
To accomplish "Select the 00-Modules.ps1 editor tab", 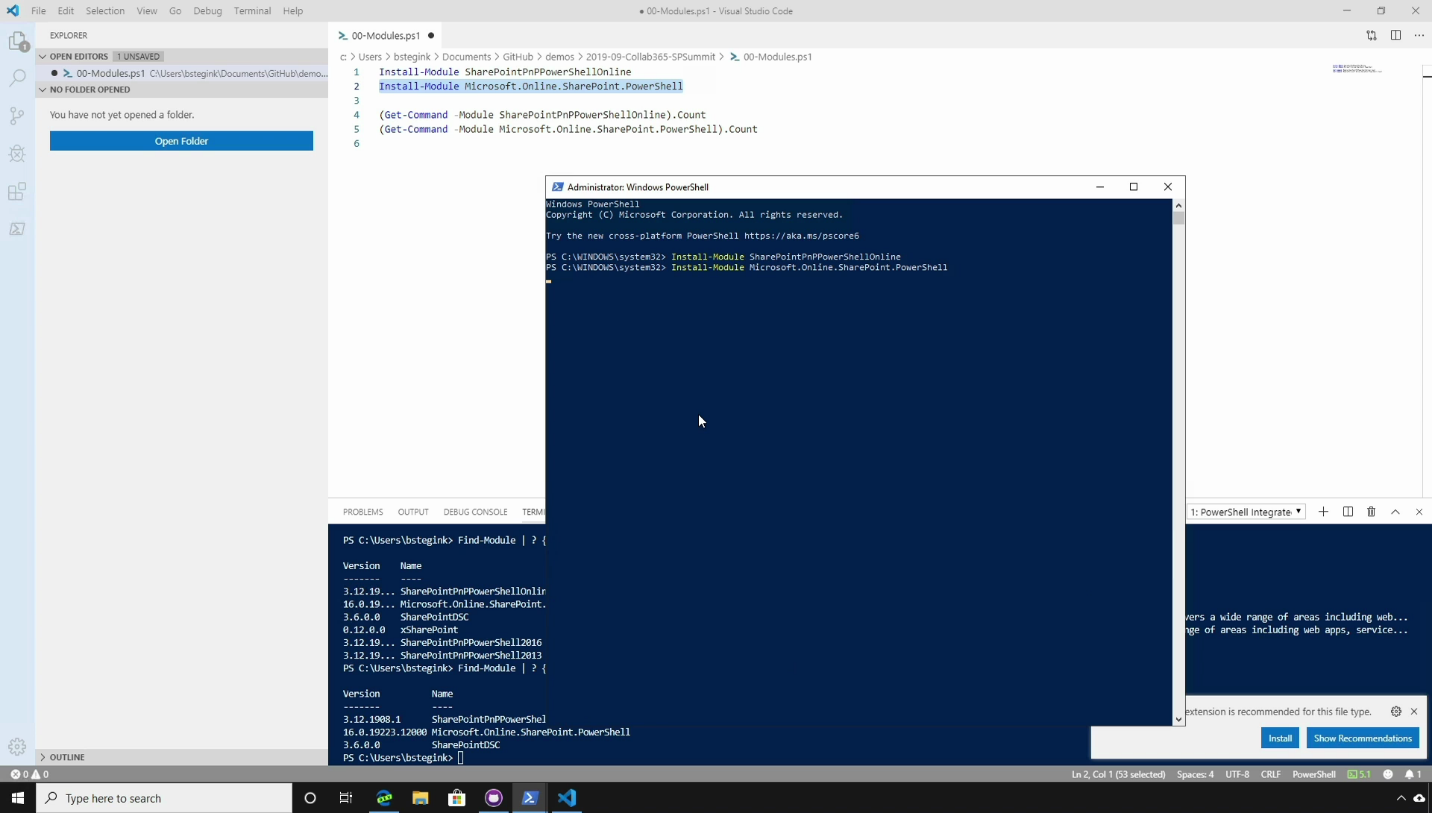I will pyautogui.click(x=385, y=35).
